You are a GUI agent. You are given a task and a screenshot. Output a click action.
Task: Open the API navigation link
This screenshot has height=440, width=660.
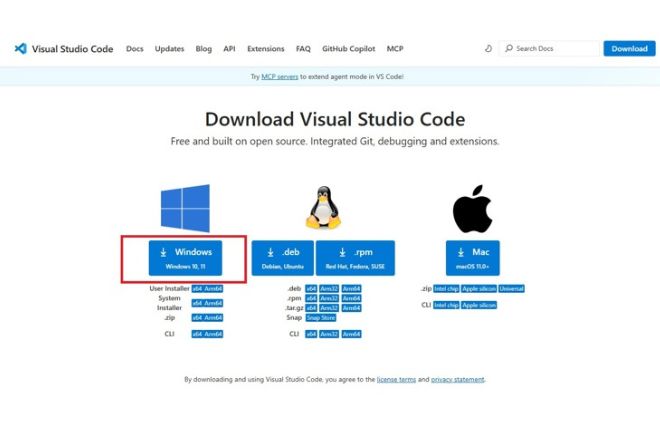click(x=229, y=48)
